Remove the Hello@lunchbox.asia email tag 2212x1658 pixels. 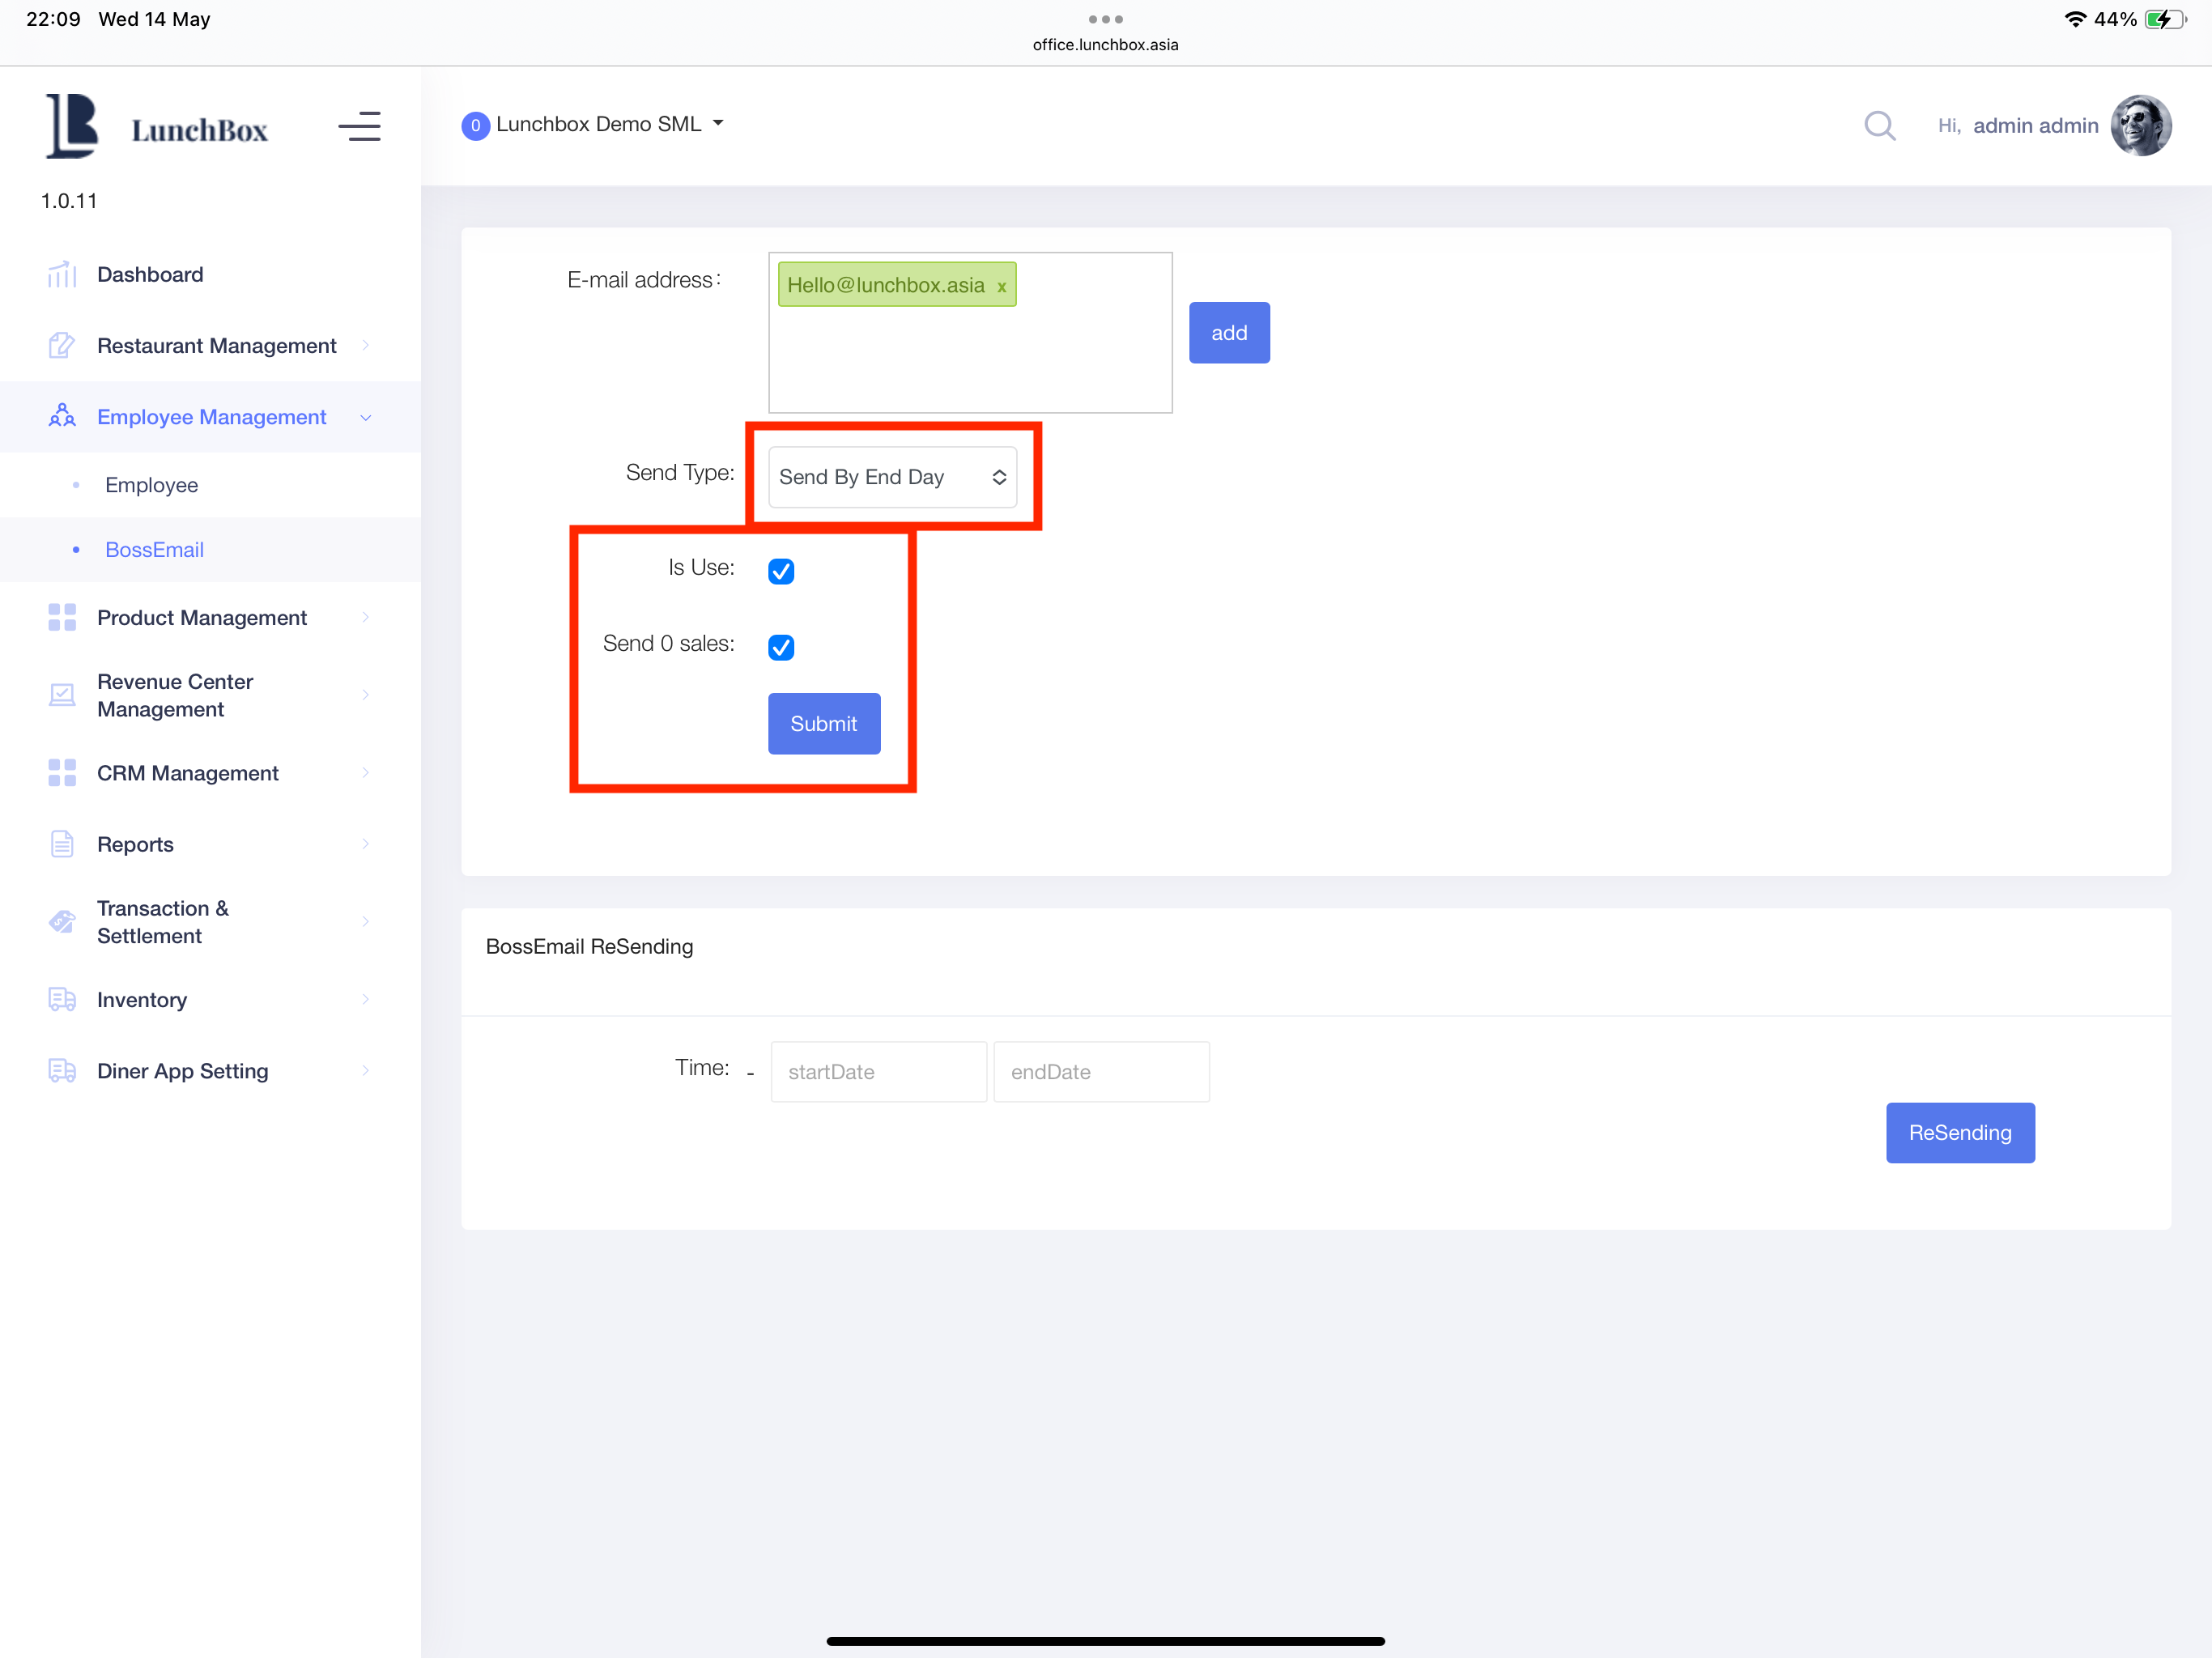pos(1001,286)
